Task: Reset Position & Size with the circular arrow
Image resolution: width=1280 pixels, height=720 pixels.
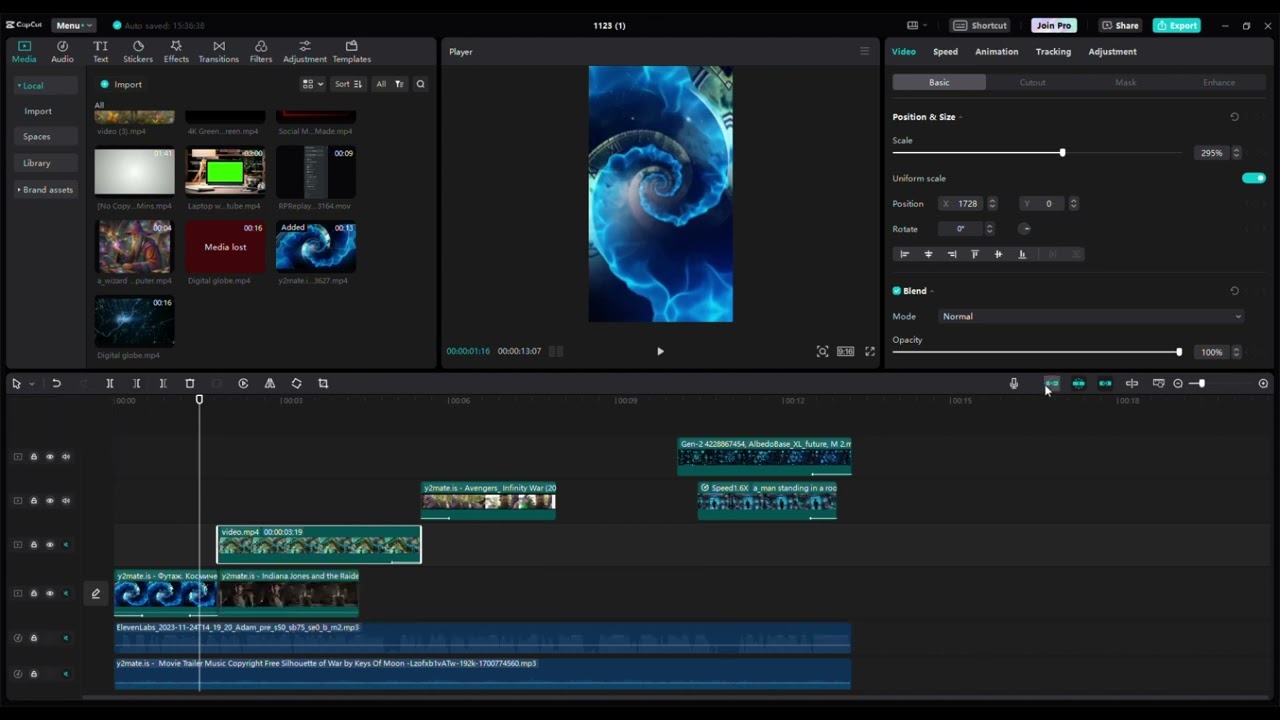Action: click(1234, 117)
